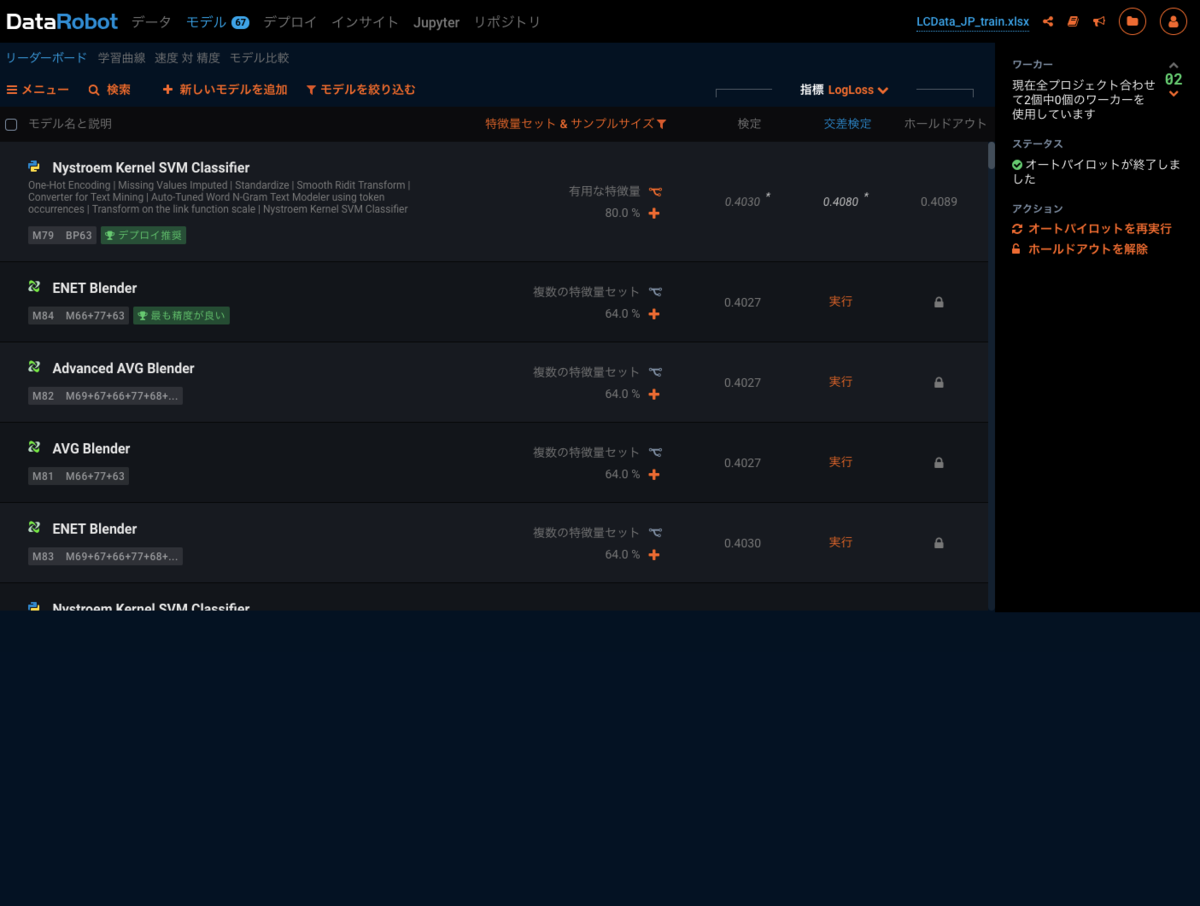Switch to the 学習曲線 sub-tab

pos(121,58)
